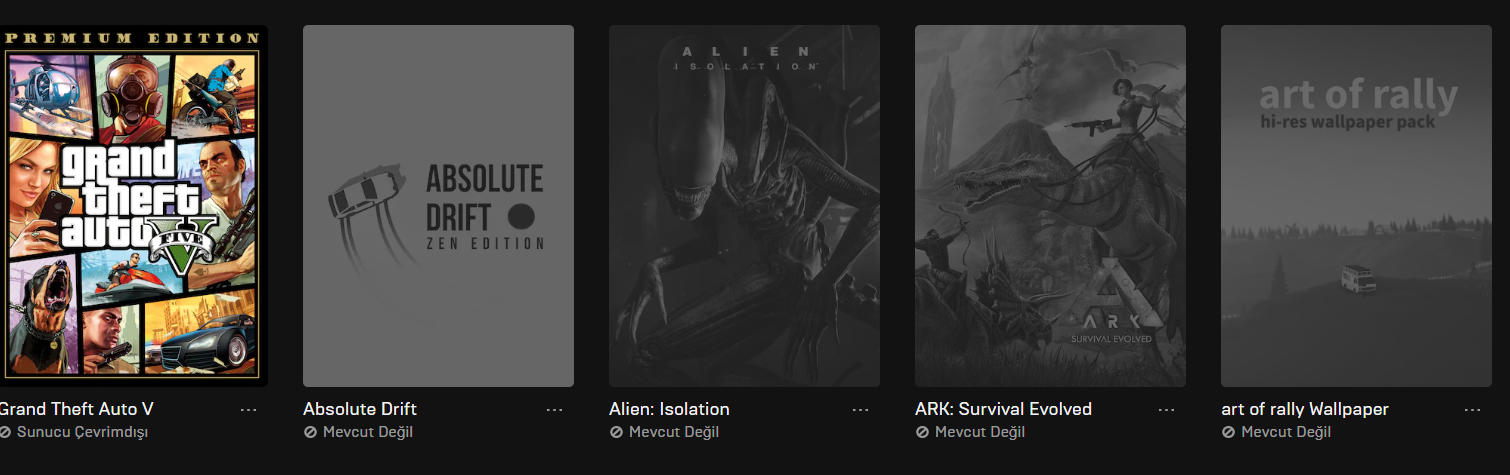
Task: Click the ARK: Survival Evolved title text
Action: pos(1003,409)
